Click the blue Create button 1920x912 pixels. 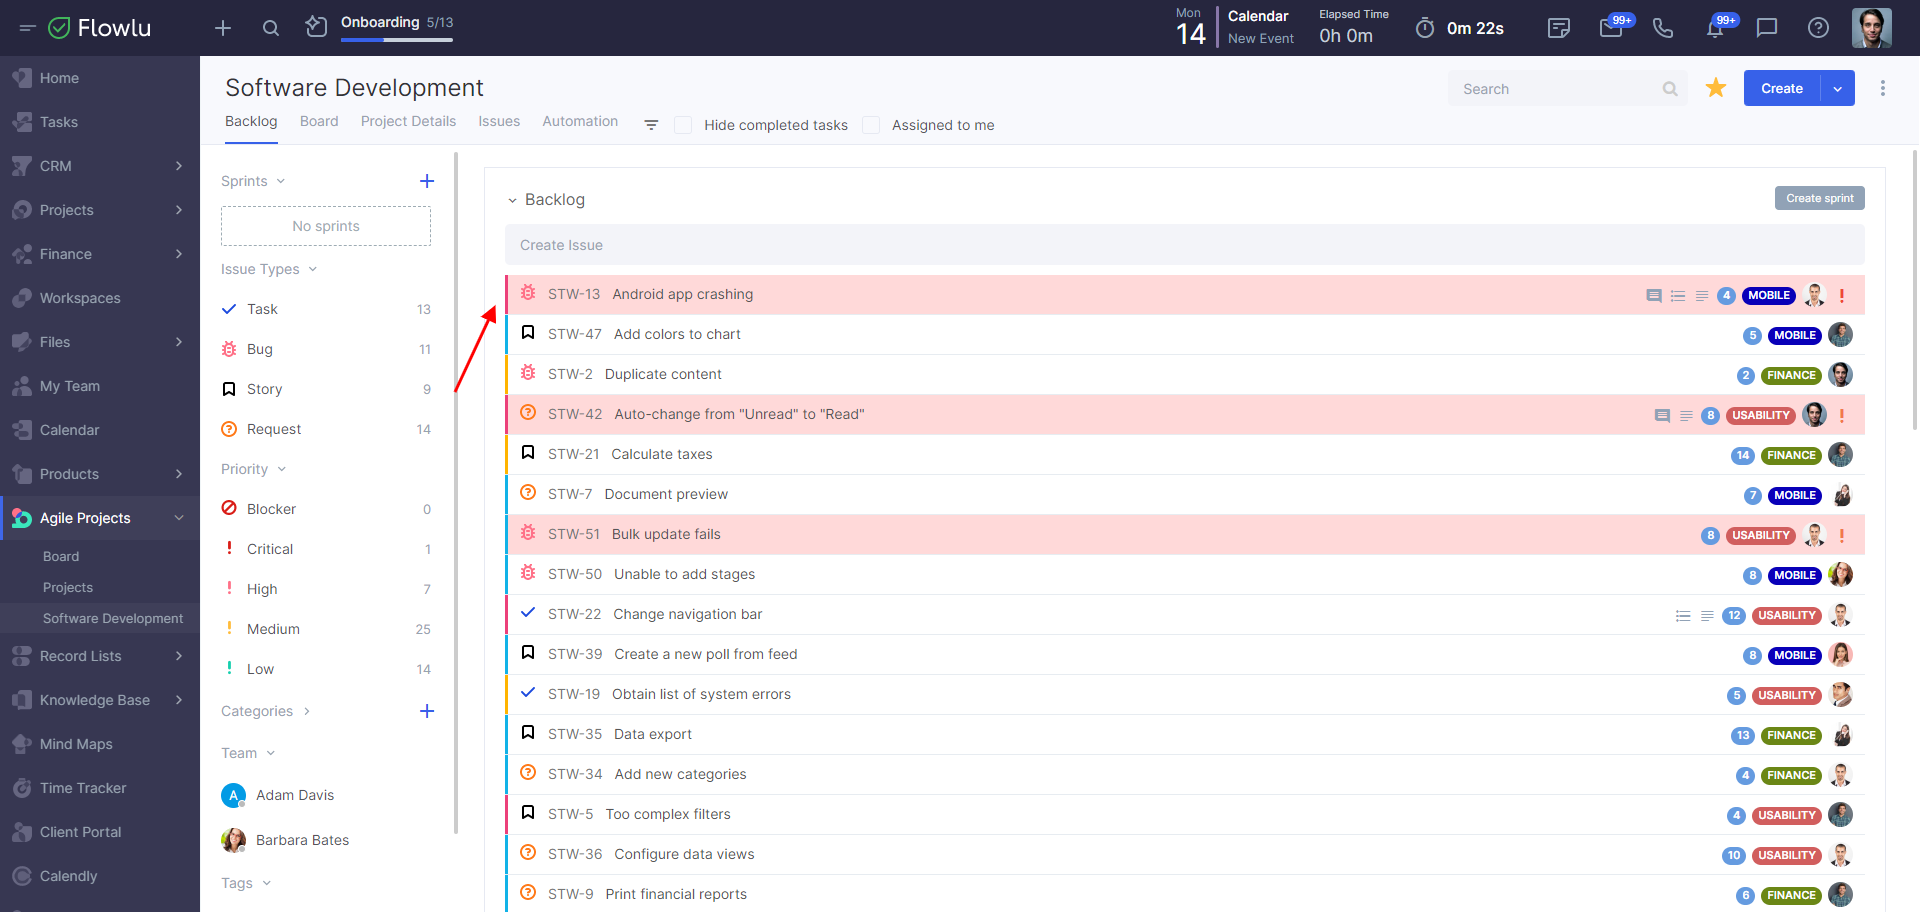[1782, 88]
